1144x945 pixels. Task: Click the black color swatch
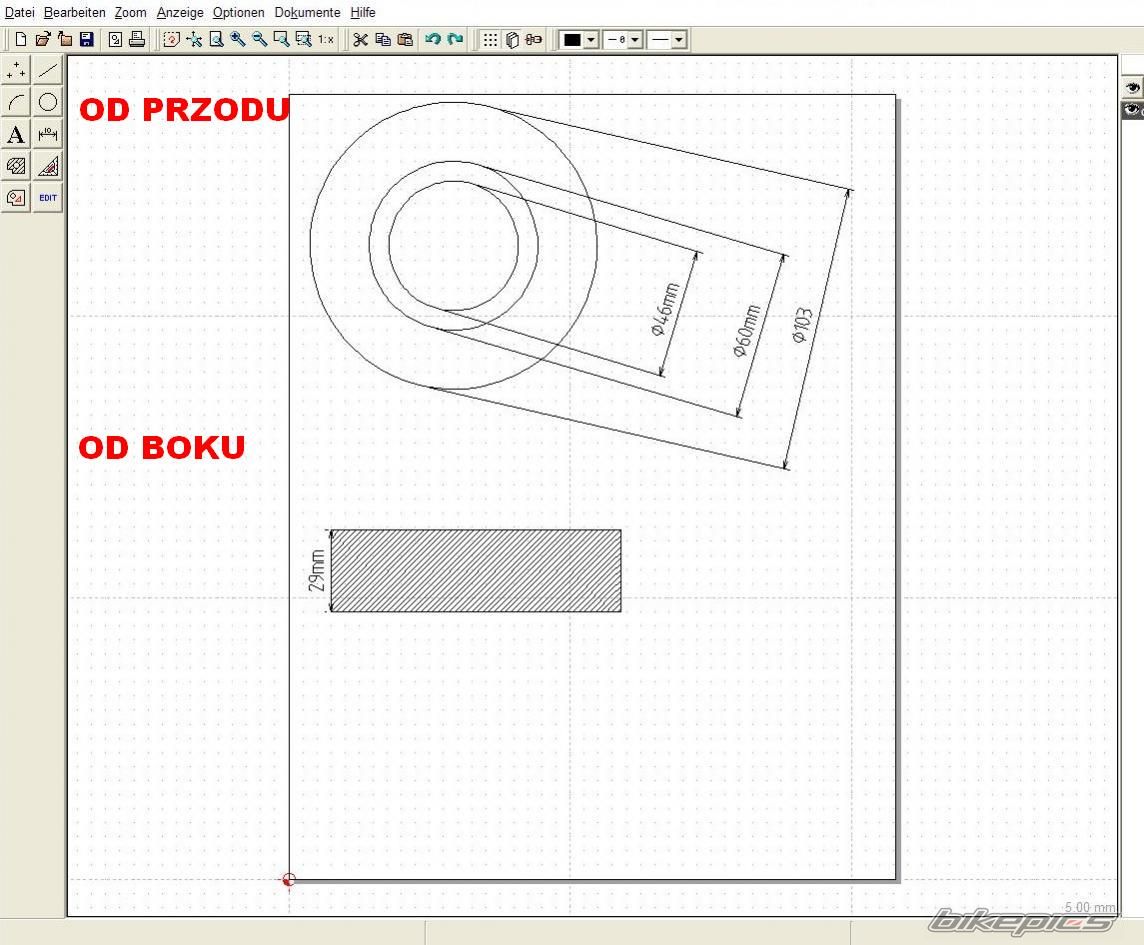coord(572,40)
